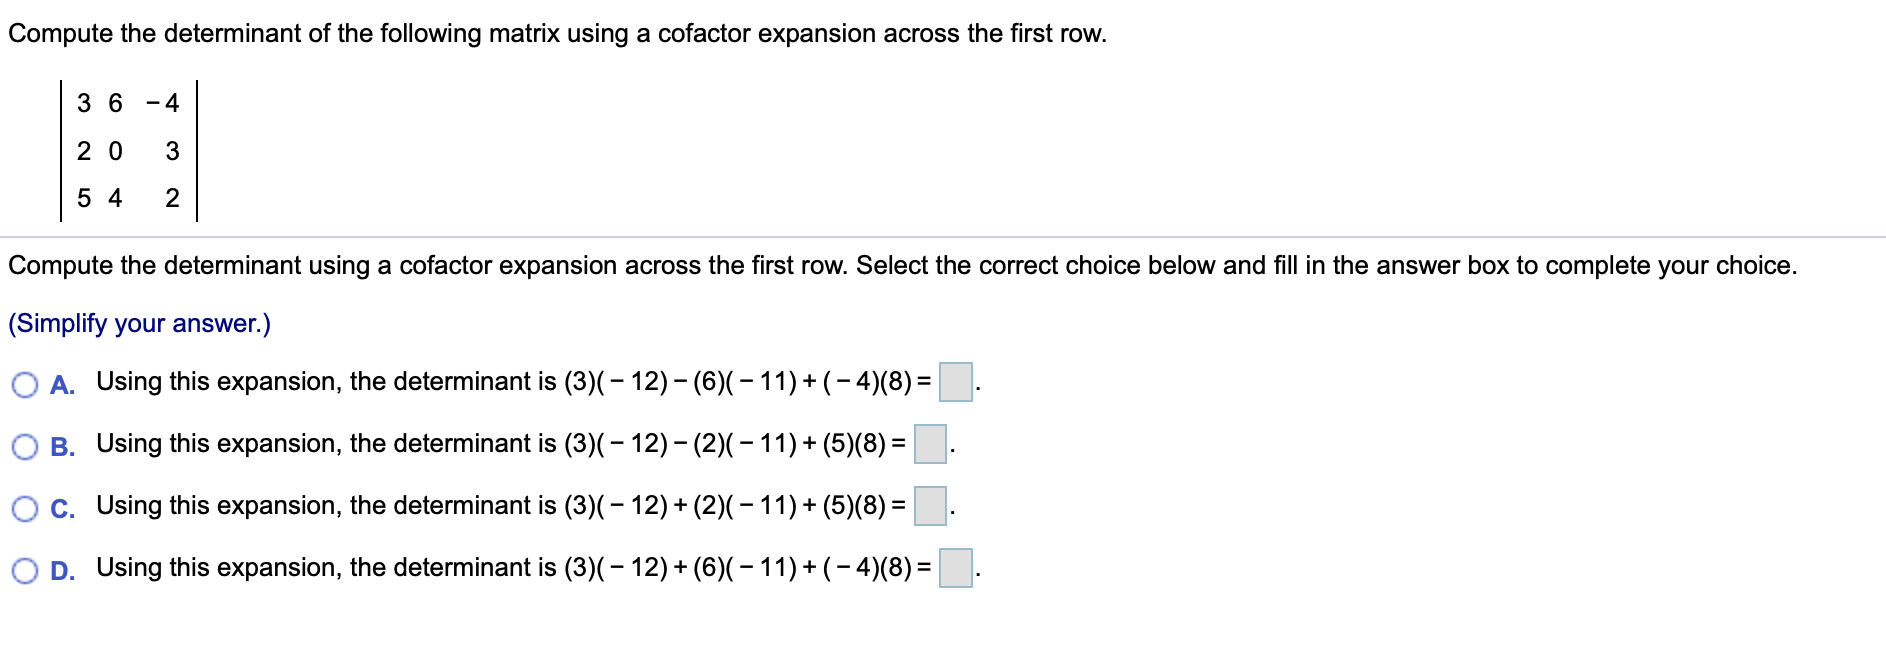Click the blue 'Simplify your answer' hint
The width and height of the screenshot is (1886, 658).
coord(139,324)
